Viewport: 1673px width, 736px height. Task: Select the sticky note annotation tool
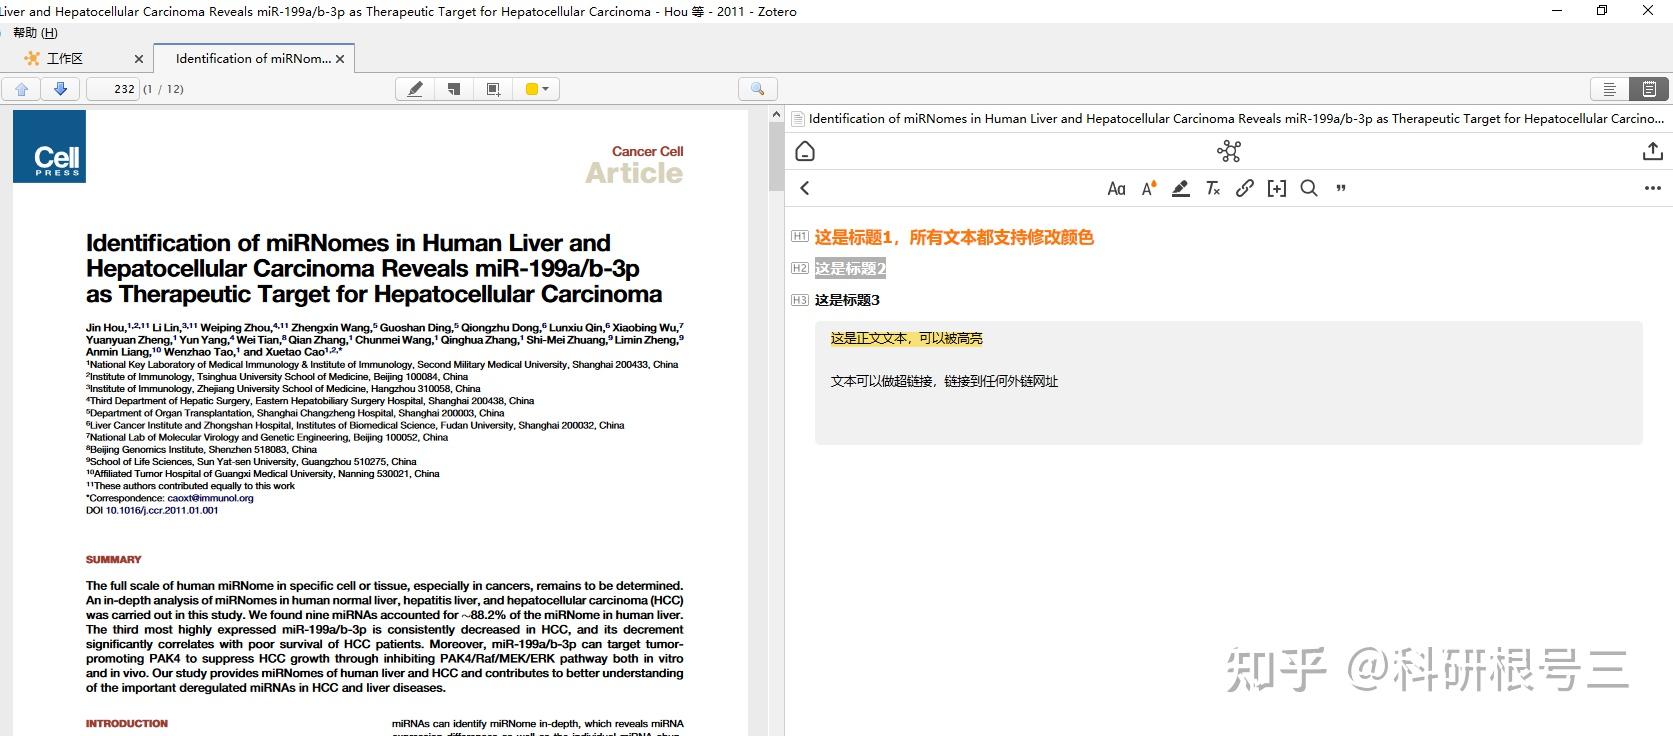[454, 89]
